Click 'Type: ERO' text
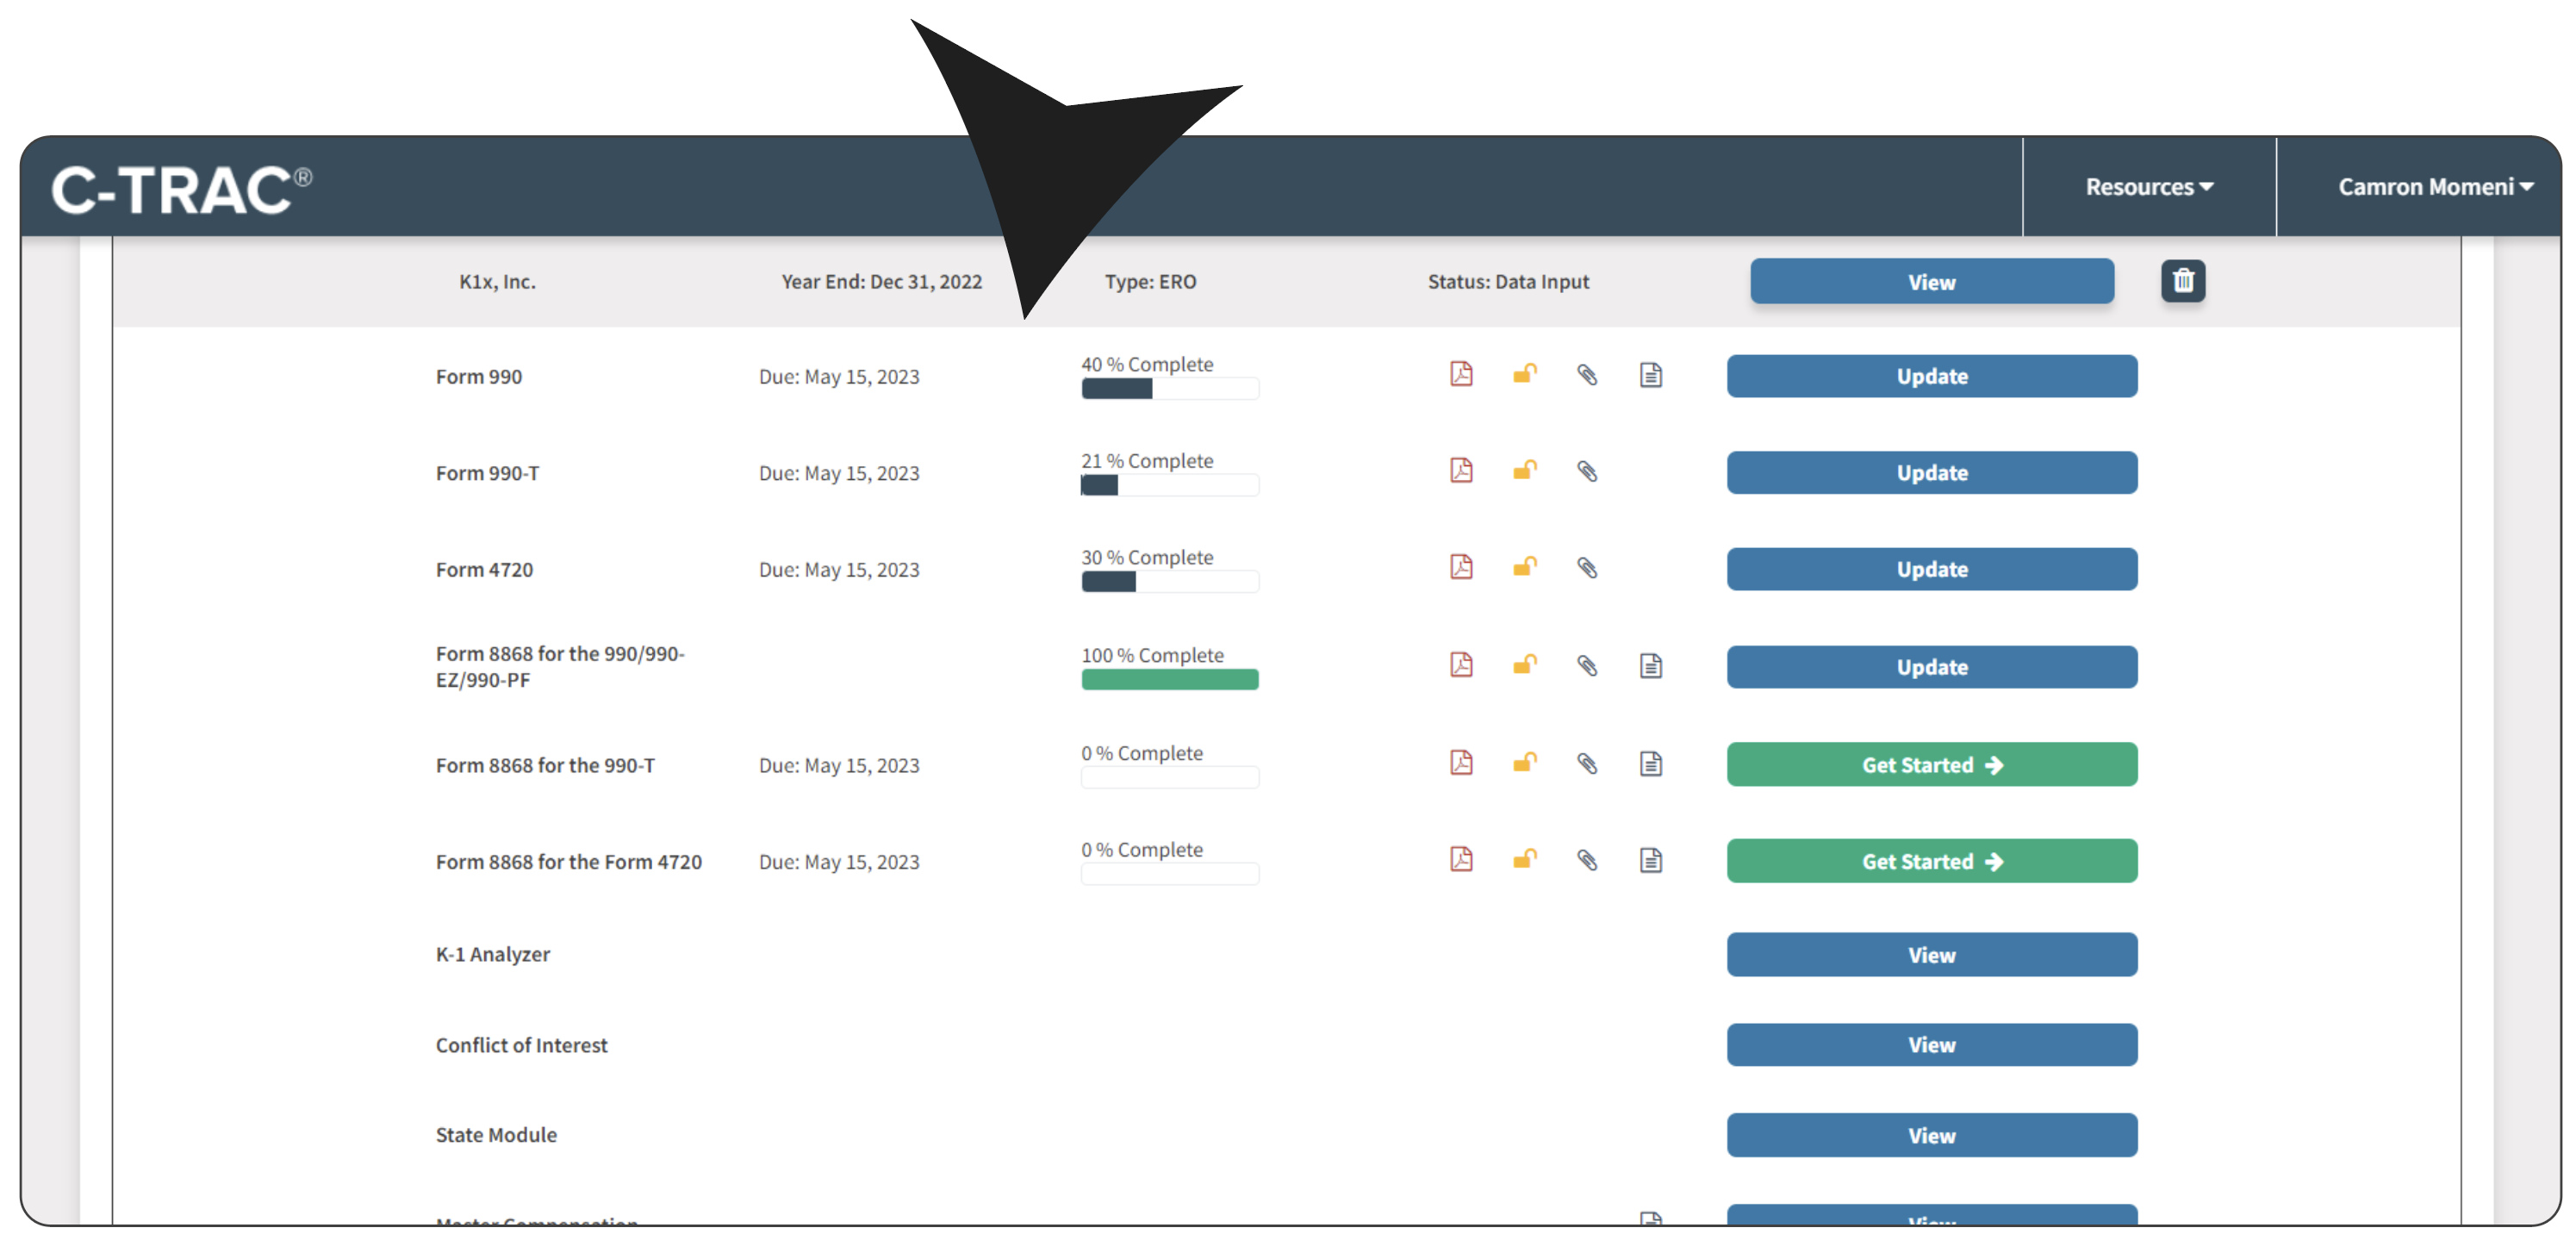This screenshot has height=1234, width=2576. (x=1151, y=282)
